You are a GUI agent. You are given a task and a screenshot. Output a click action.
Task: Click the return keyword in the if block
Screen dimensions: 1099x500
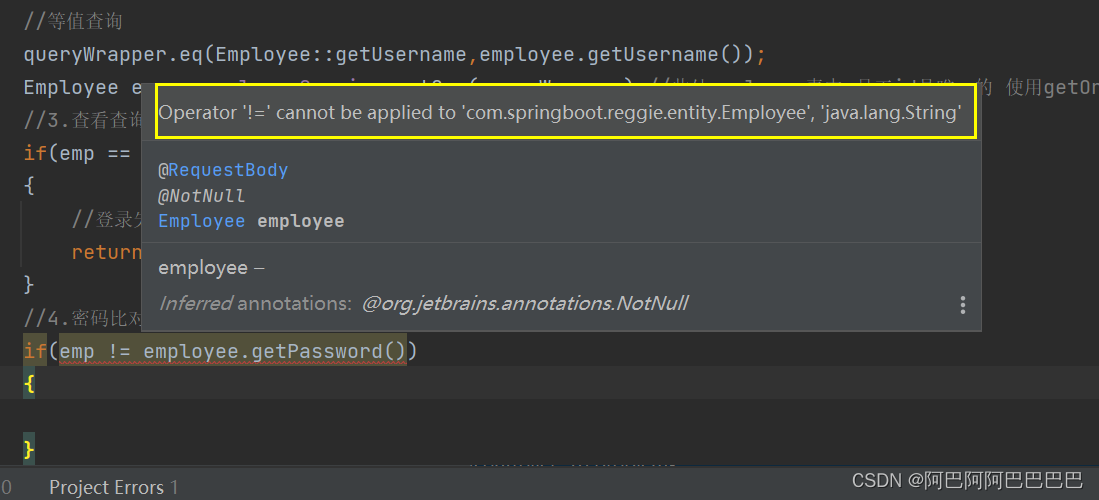tap(107, 252)
